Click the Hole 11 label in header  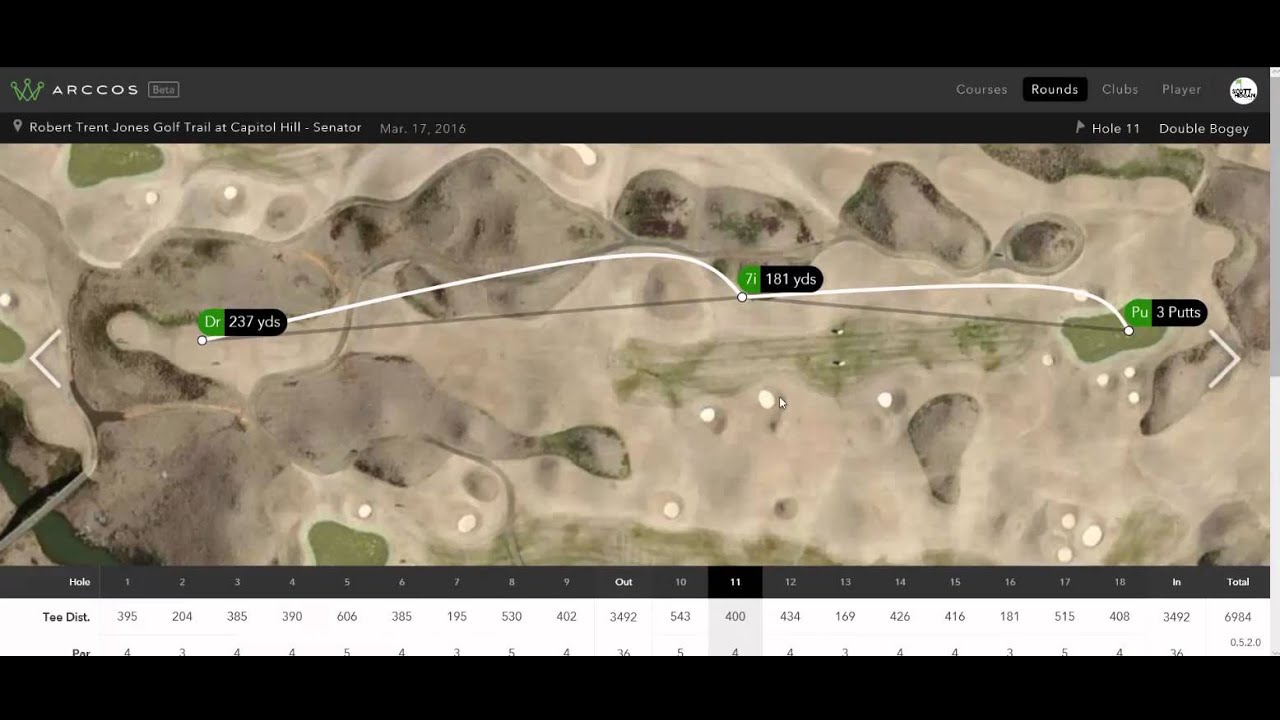pos(1116,128)
